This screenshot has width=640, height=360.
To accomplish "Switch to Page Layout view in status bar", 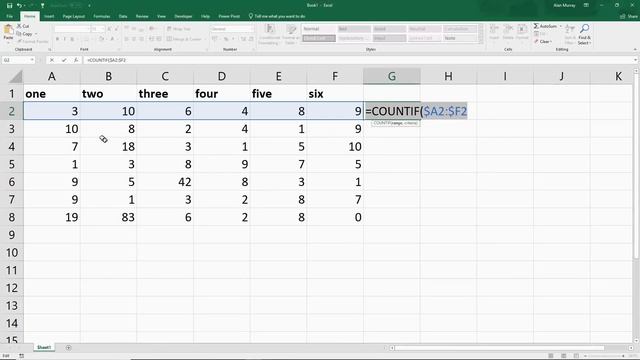I will point(563,356).
